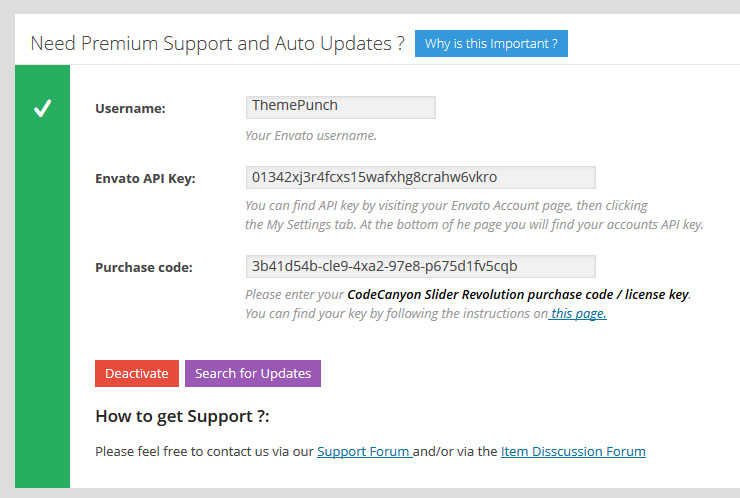
Task: Click the green activation status sidebar
Action: [x=42, y=300]
